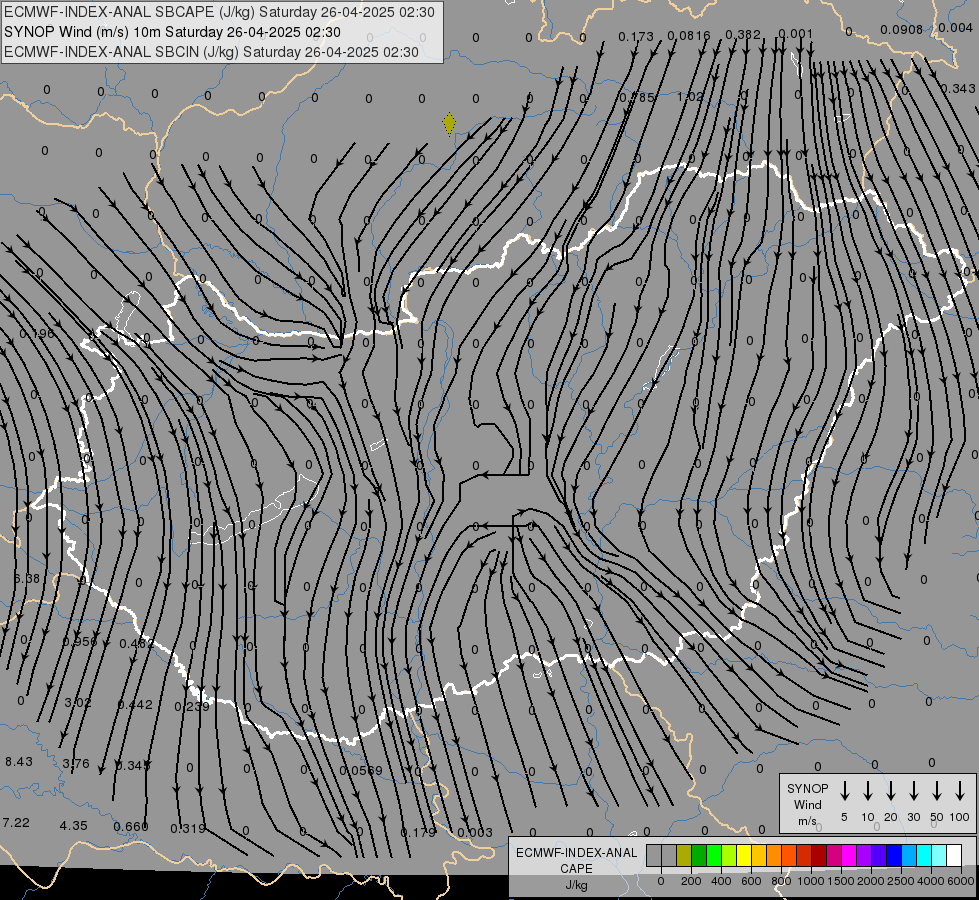Click the '2000' tick label in CAPE legend
This screenshot has width=979, height=900.
pyautogui.click(x=871, y=881)
